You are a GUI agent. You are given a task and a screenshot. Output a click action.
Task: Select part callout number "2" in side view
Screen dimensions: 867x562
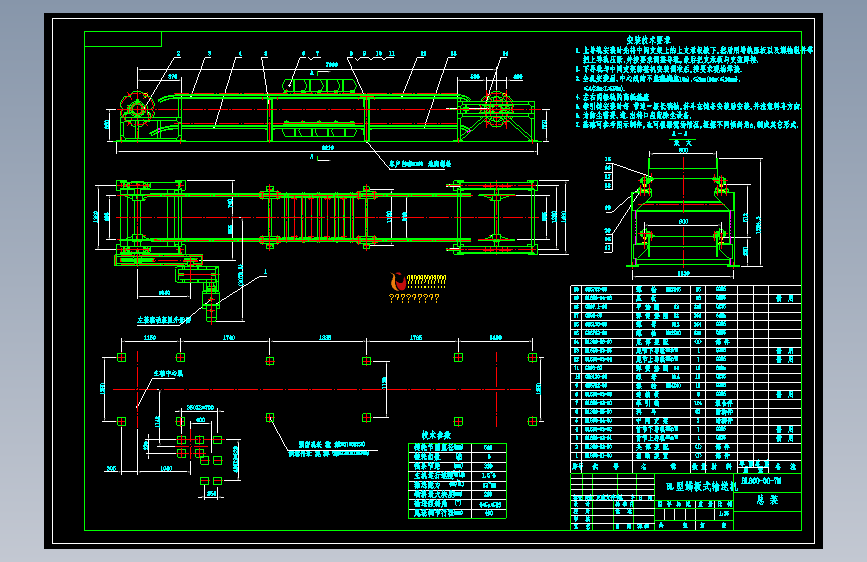pos(178,54)
